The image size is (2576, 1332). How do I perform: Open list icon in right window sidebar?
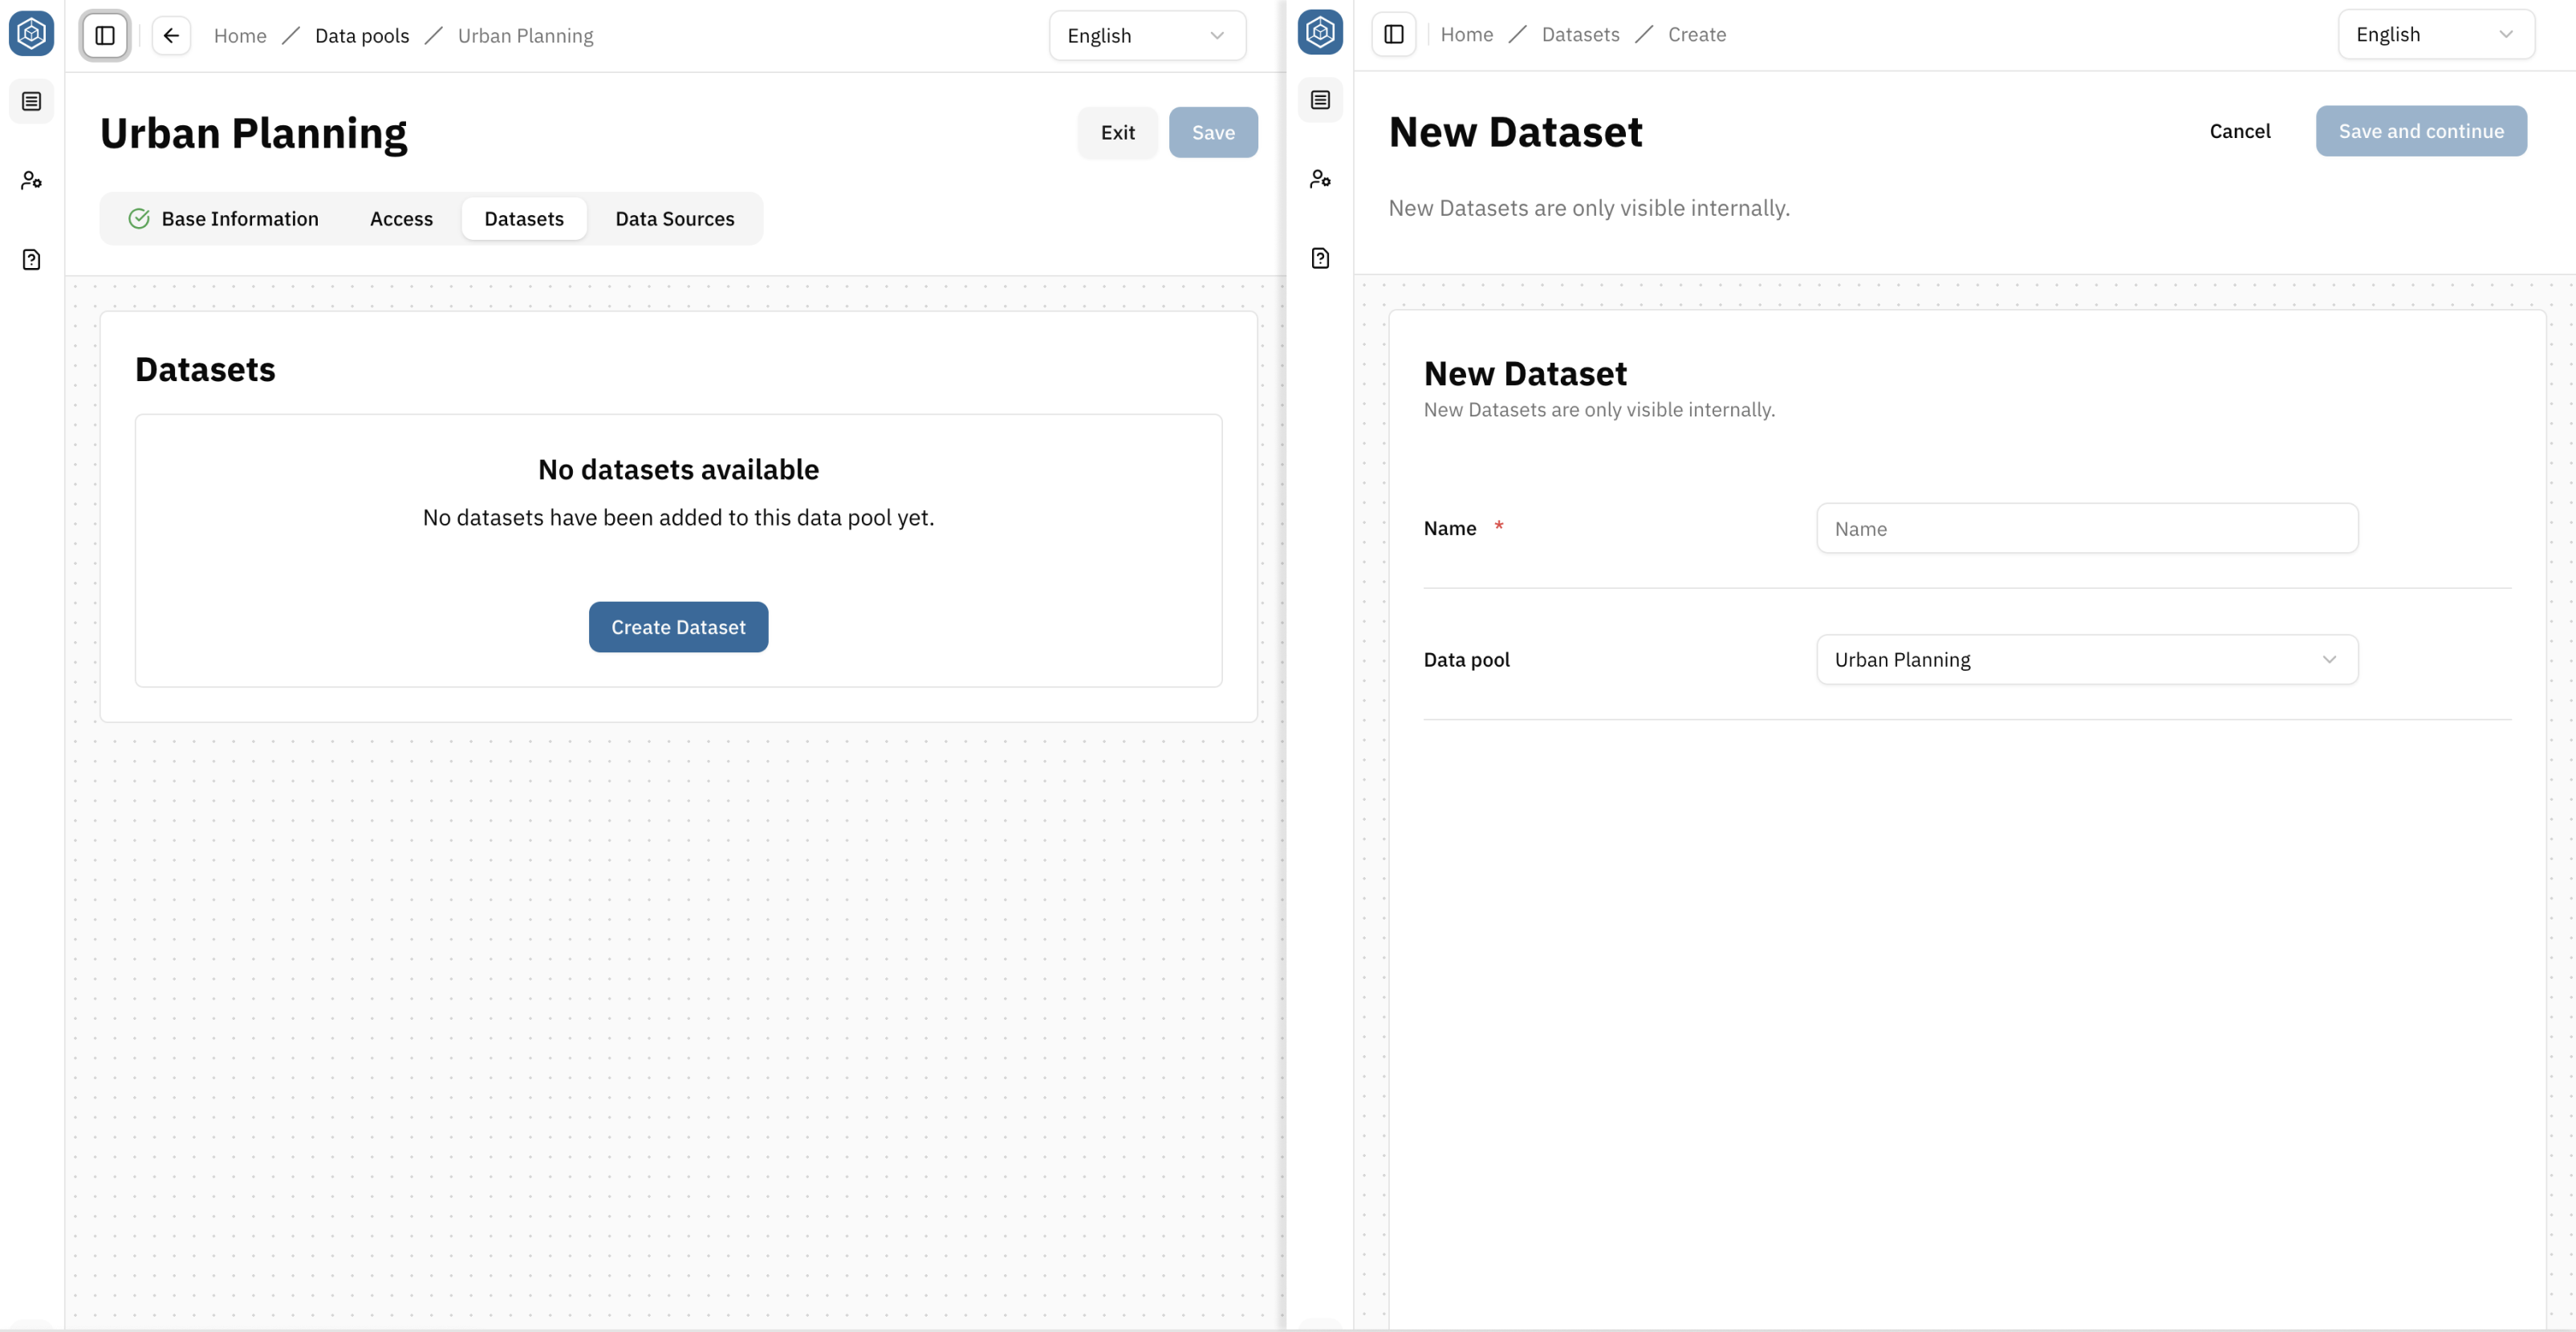[1320, 100]
